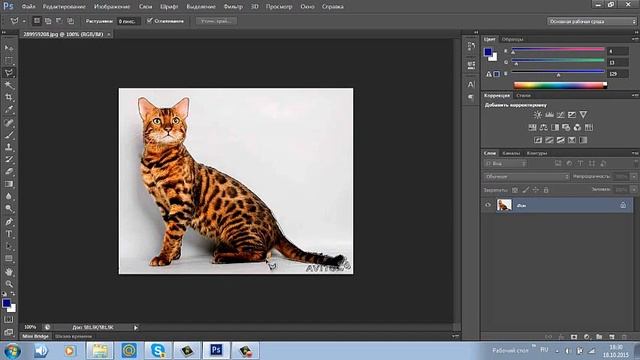Enable new selection mode in options bar
The image size is (640, 360).
tap(37, 21)
